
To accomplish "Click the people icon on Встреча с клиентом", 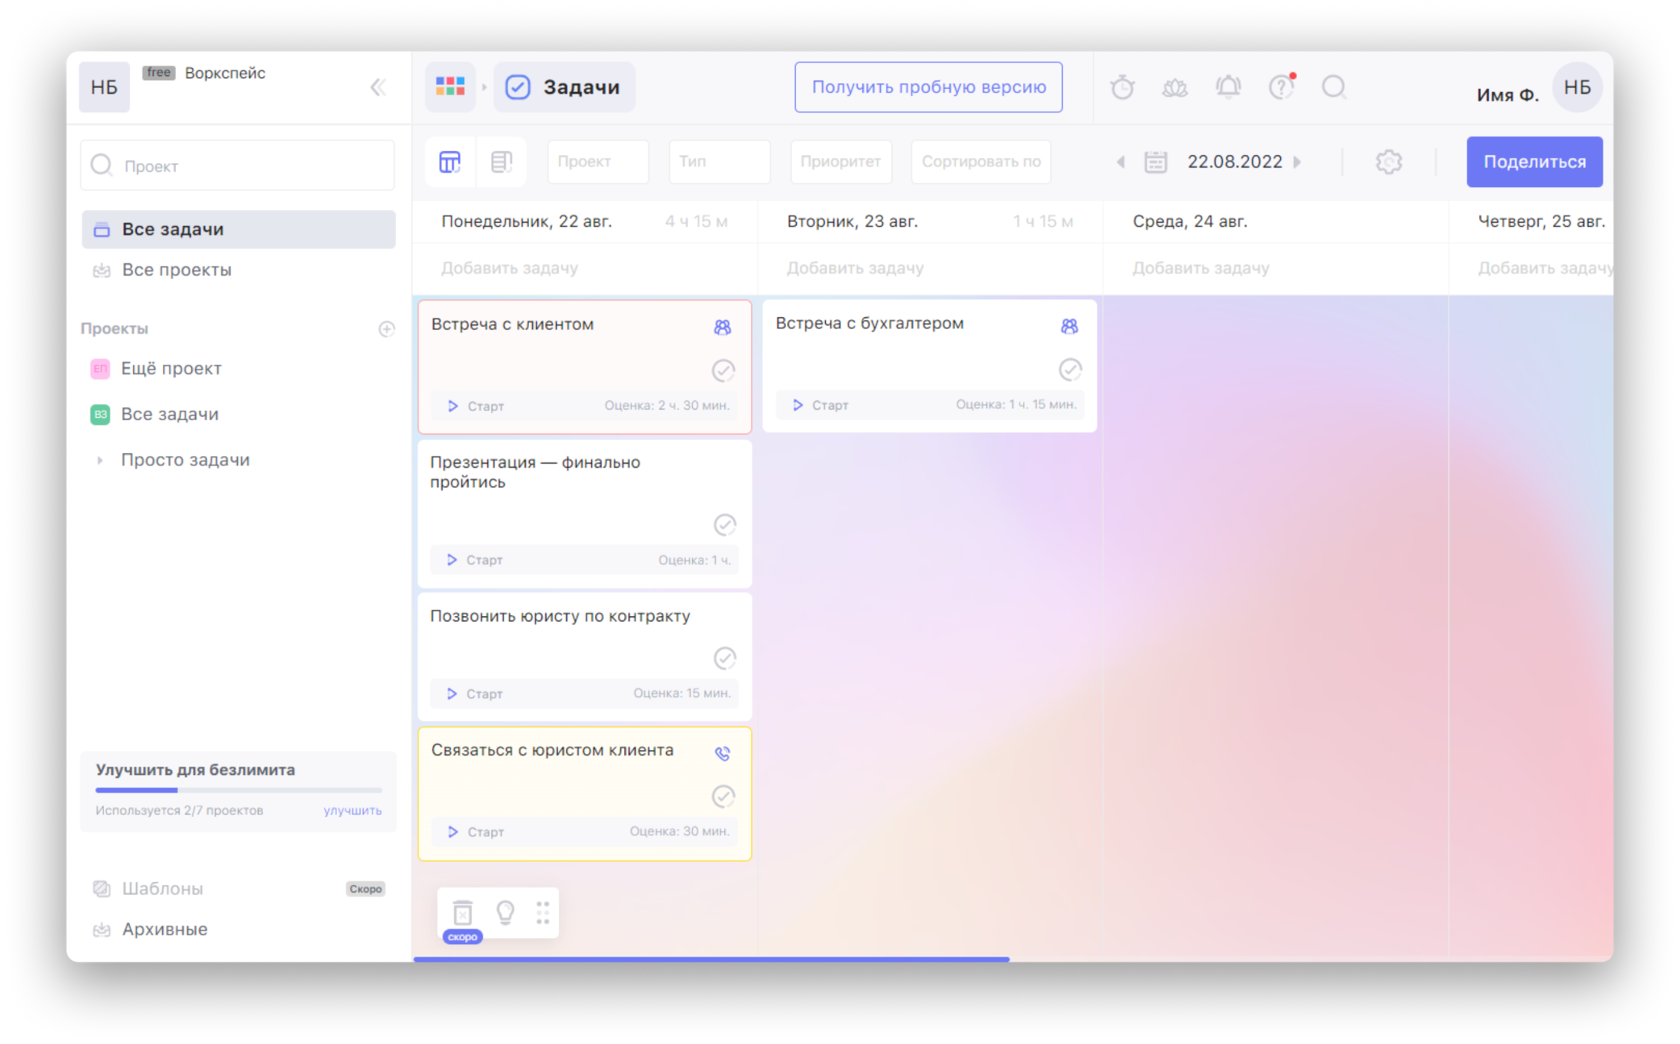I will click(x=722, y=327).
